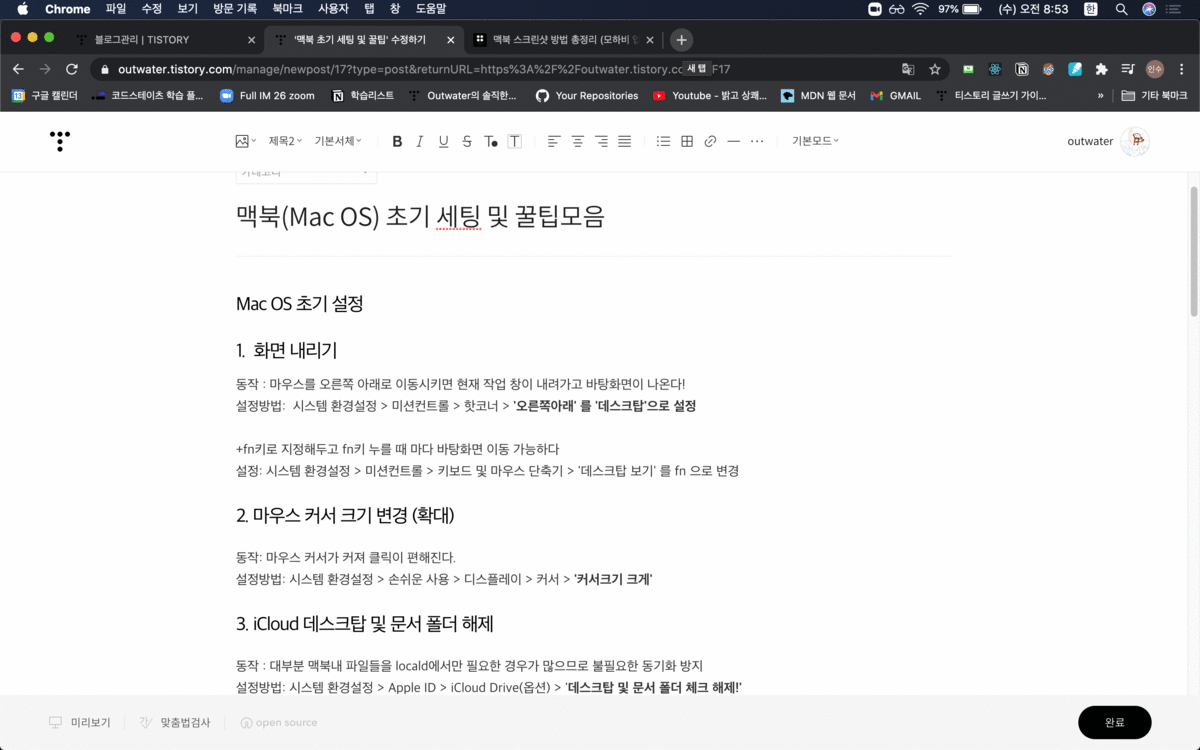Insert a horizontal divider line
Image resolution: width=1200 pixels, height=750 pixels.
(x=733, y=142)
